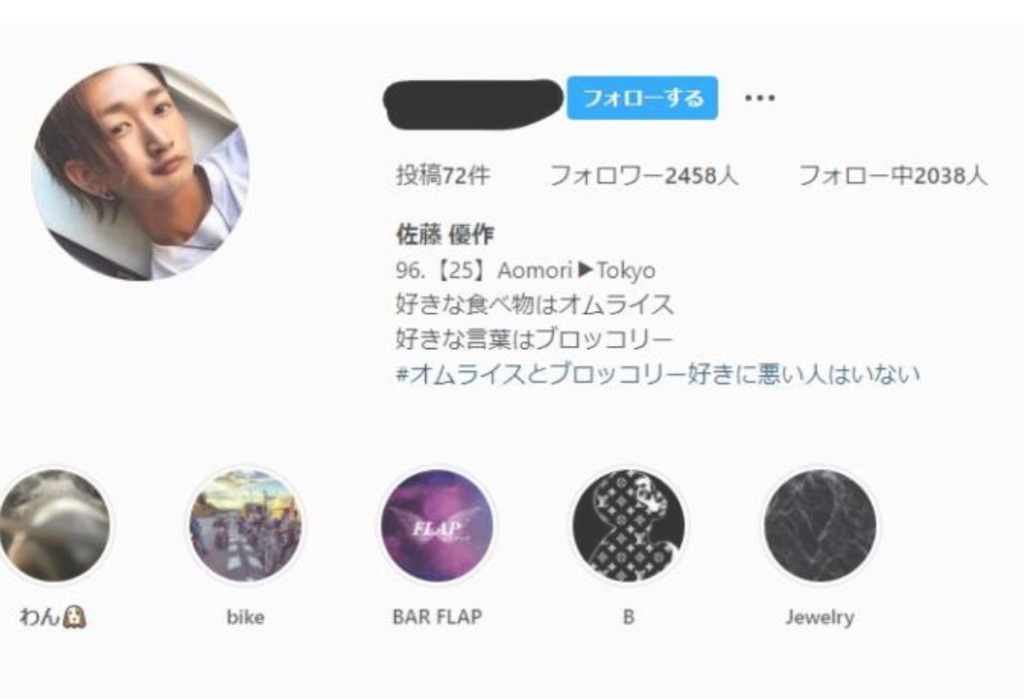The width and height of the screenshot is (1024, 699).
Task: Click the blue フォローする button
Action: [642, 98]
